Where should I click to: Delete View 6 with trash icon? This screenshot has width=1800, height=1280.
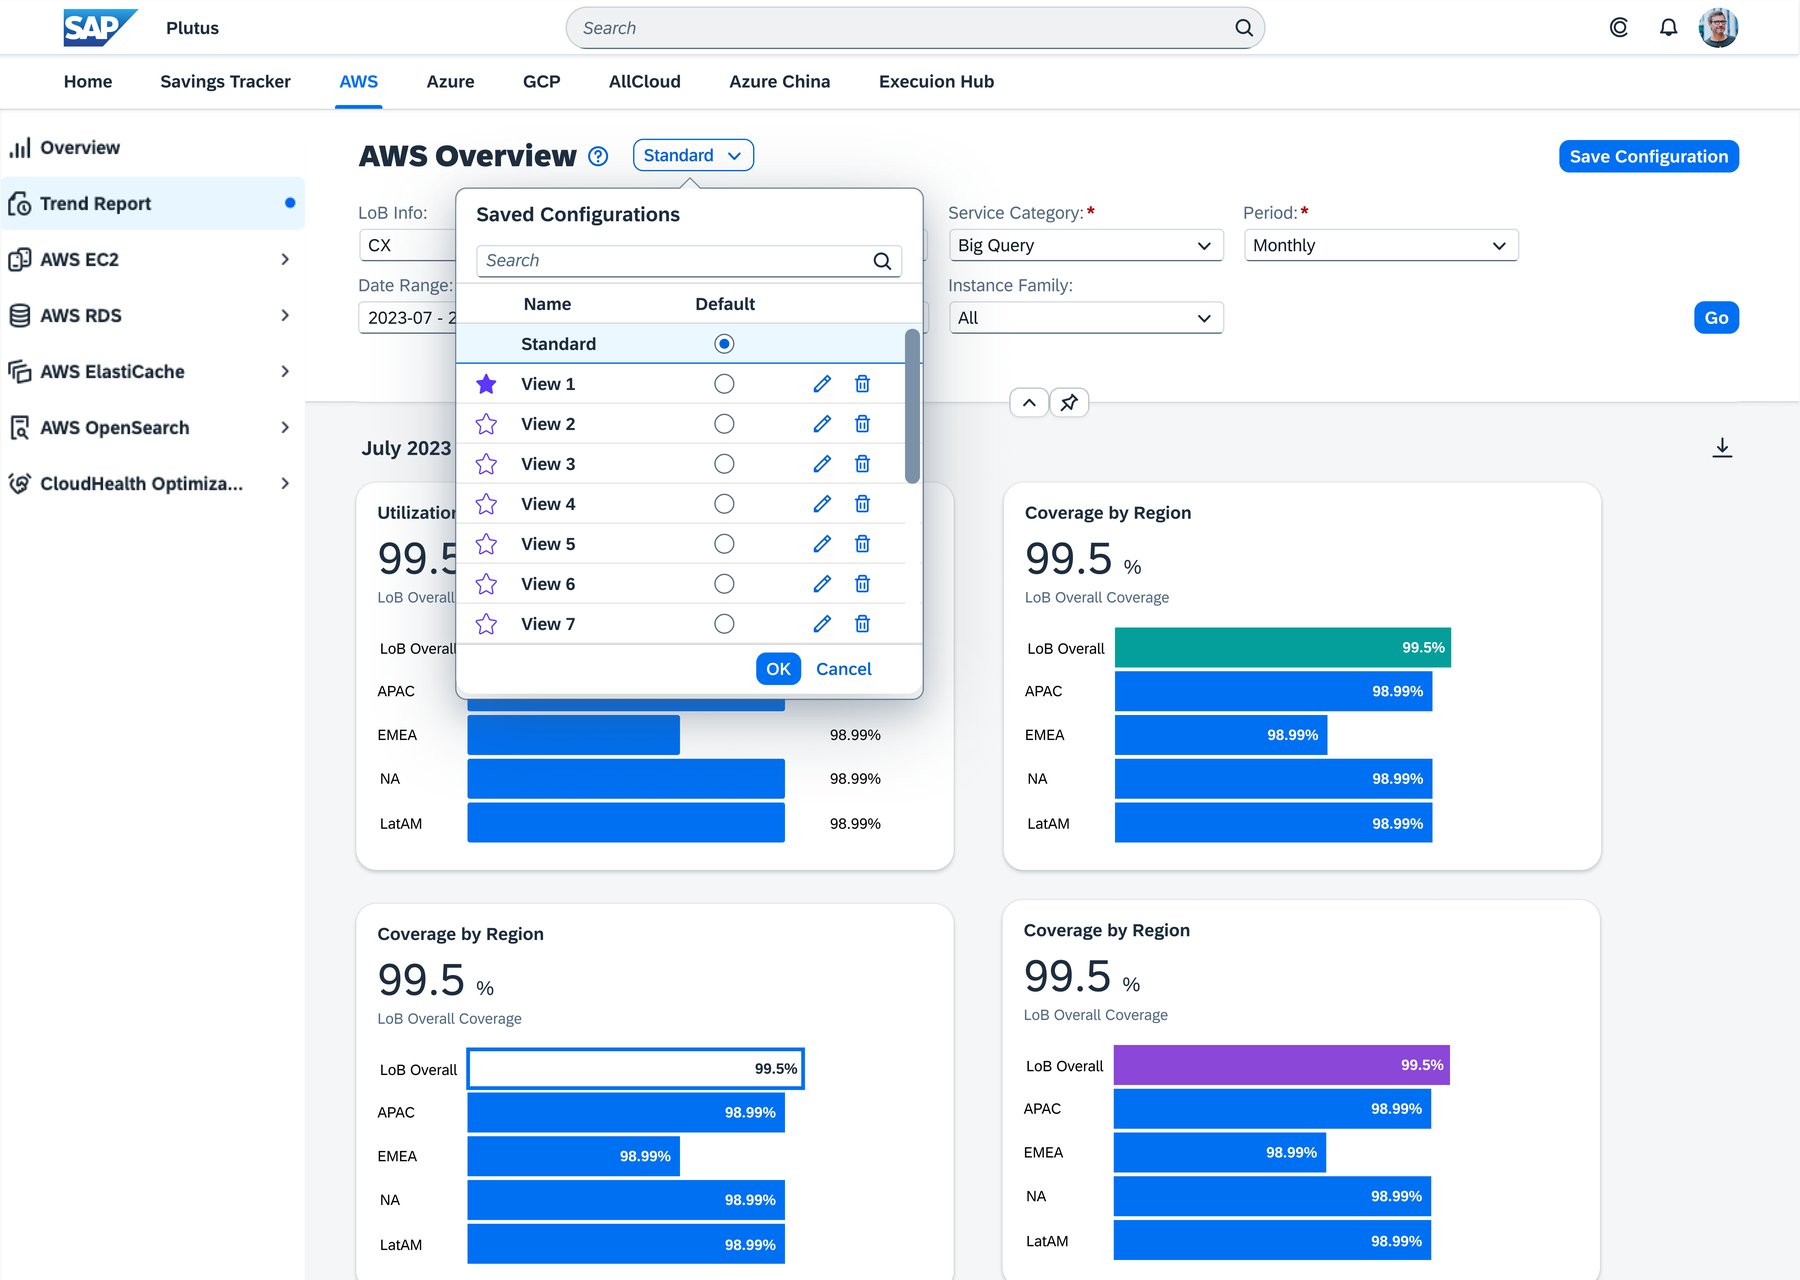point(862,584)
